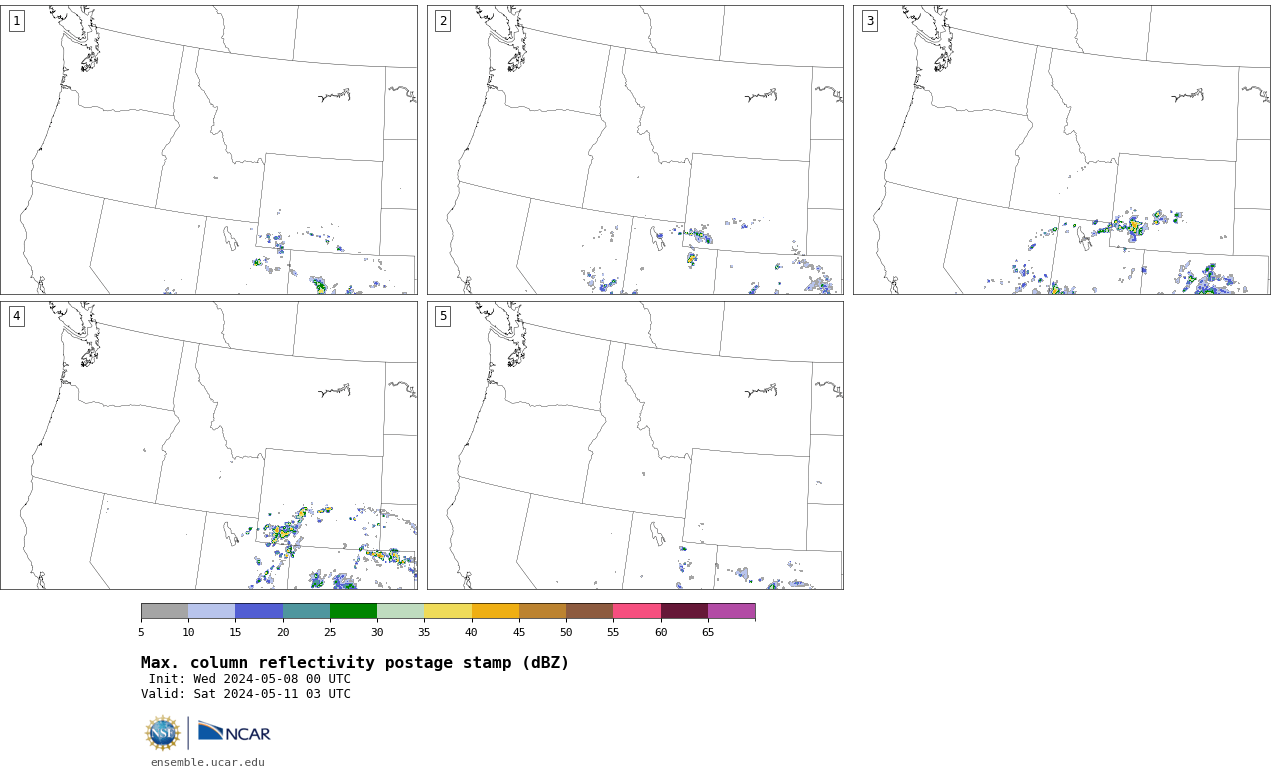This screenshot has width=1280, height=773.
Task: Click the colorbar tick label 15
Action: (x=235, y=632)
